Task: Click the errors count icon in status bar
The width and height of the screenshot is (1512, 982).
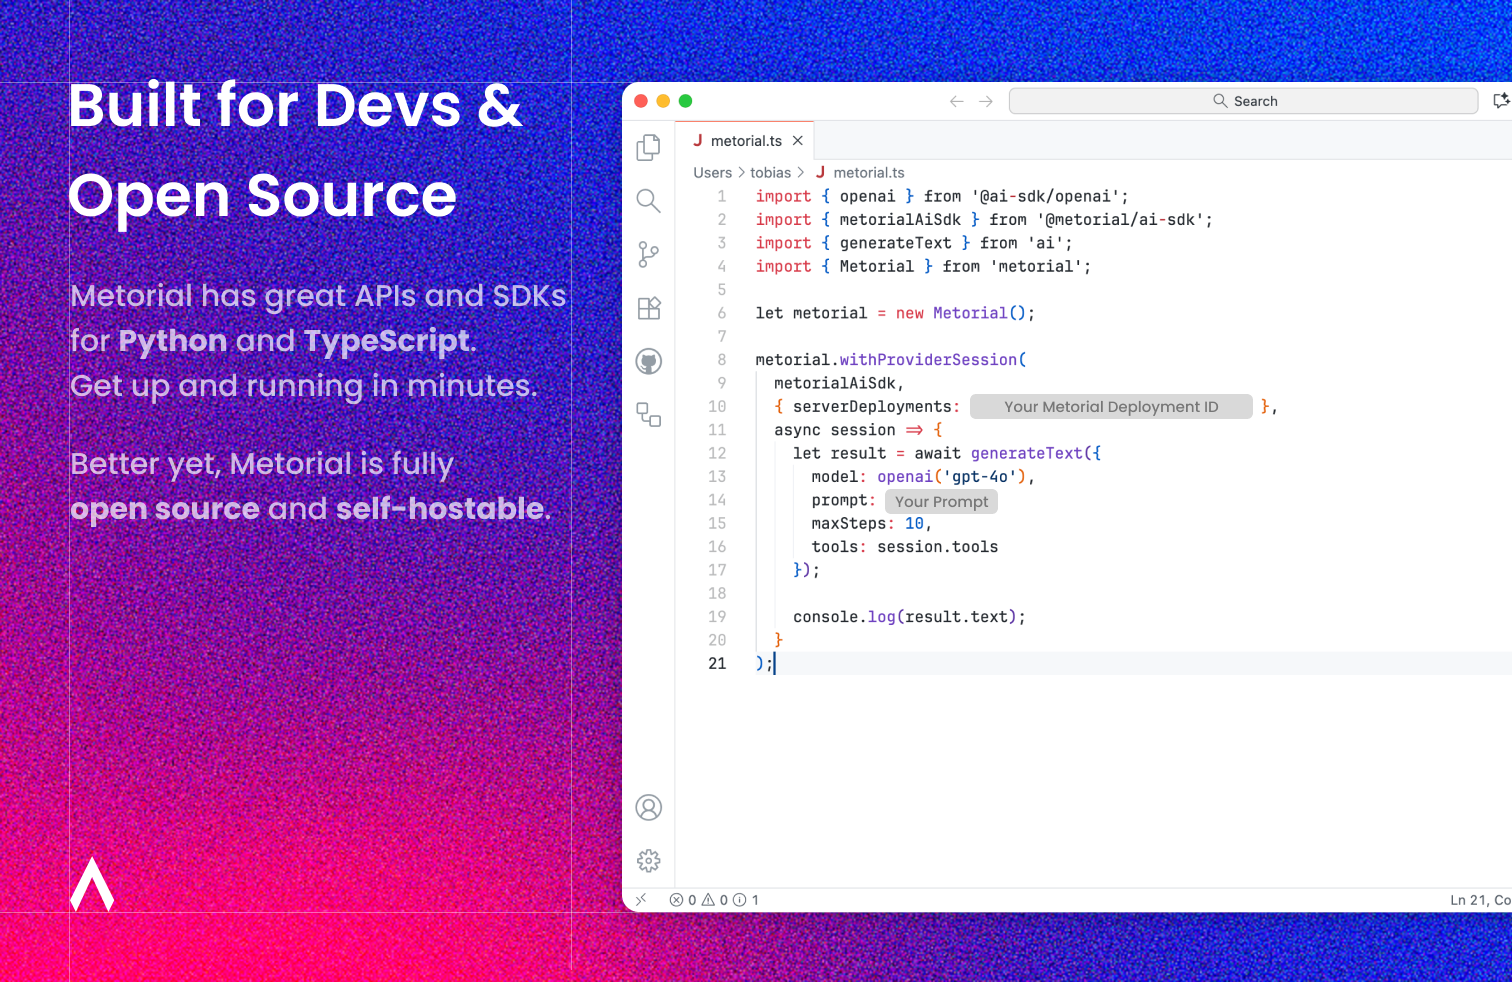Action: click(x=683, y=900)
